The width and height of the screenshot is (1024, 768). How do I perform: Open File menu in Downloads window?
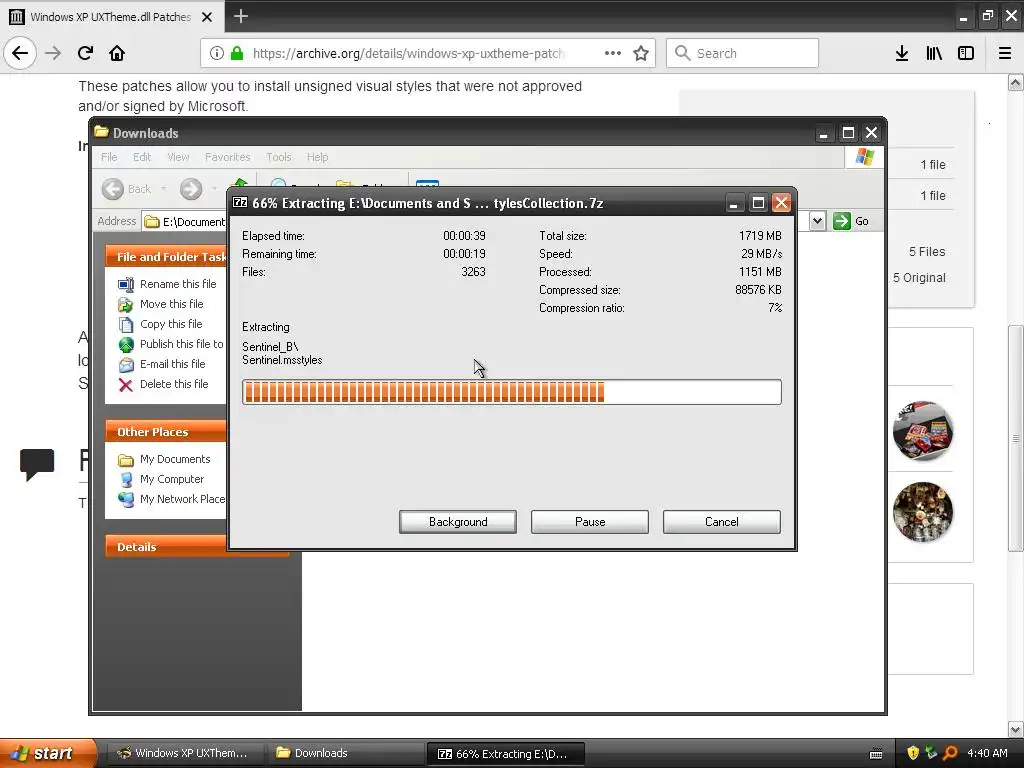109,157
